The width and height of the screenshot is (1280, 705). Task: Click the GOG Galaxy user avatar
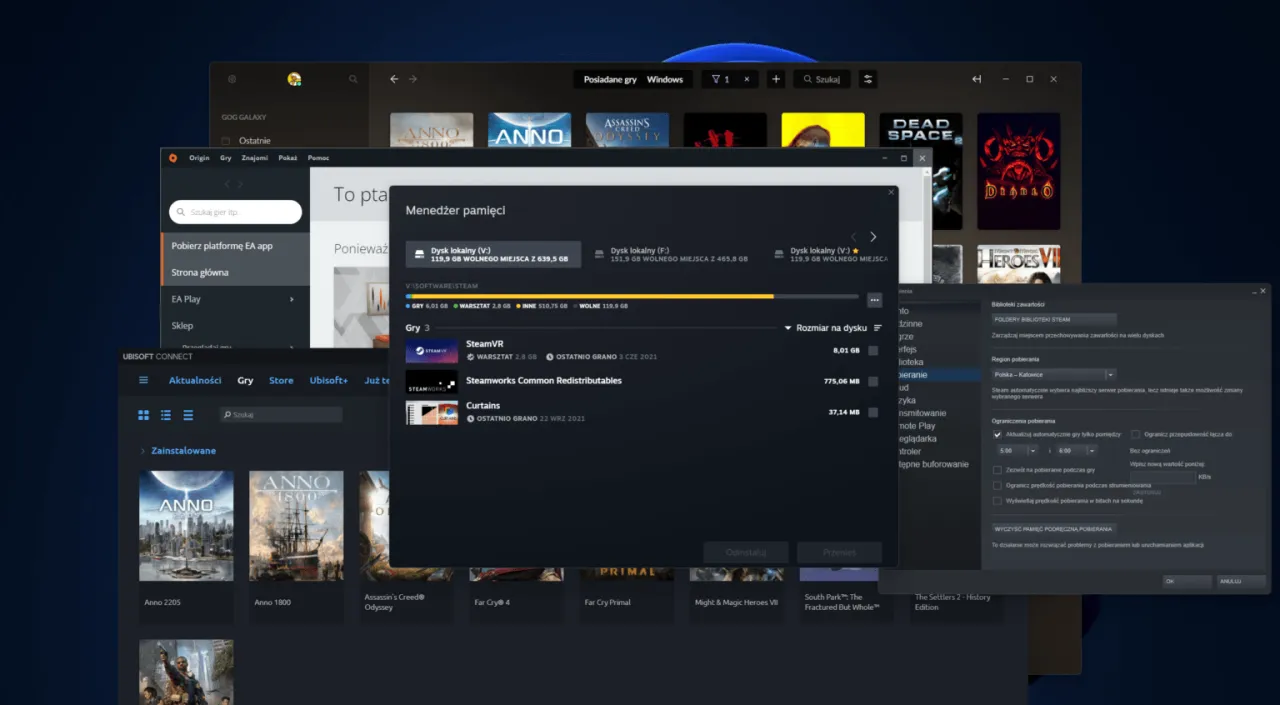click(294, 79)
